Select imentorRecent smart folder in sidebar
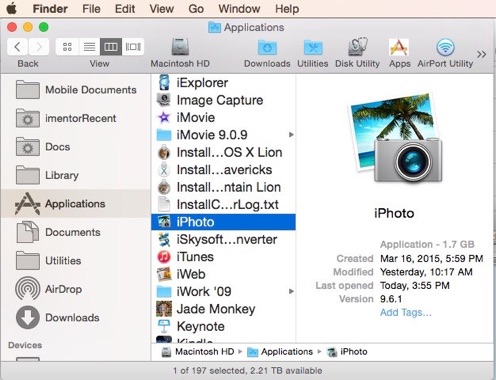The image size is (496, 380). 76,118
